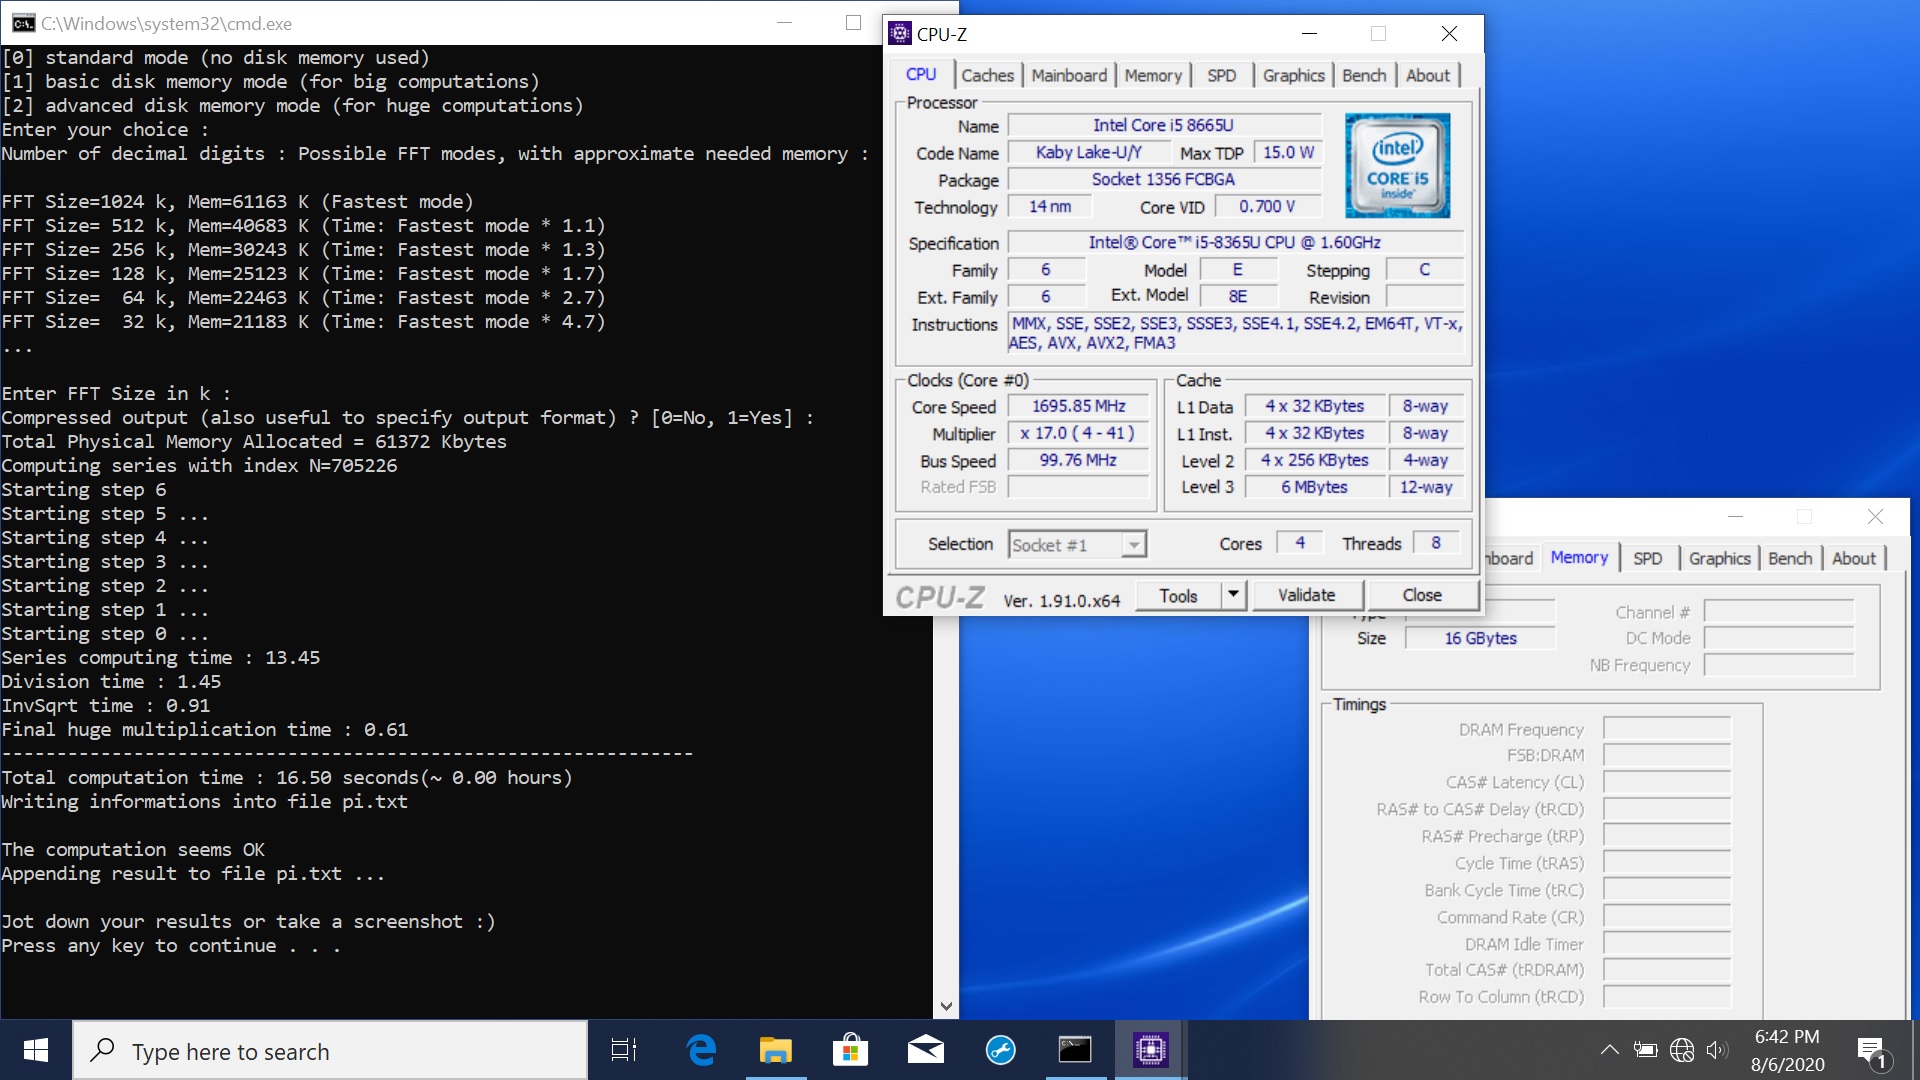Viewport: 1920px width, 1080px height.
Task: Click the Code Name value Kaby Lake-U/Y
Action: [1089, 153]
